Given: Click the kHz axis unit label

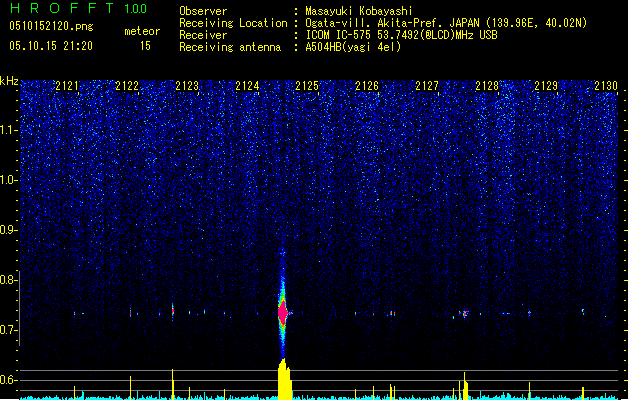Looking at the screenshot, I should [9, 81].
